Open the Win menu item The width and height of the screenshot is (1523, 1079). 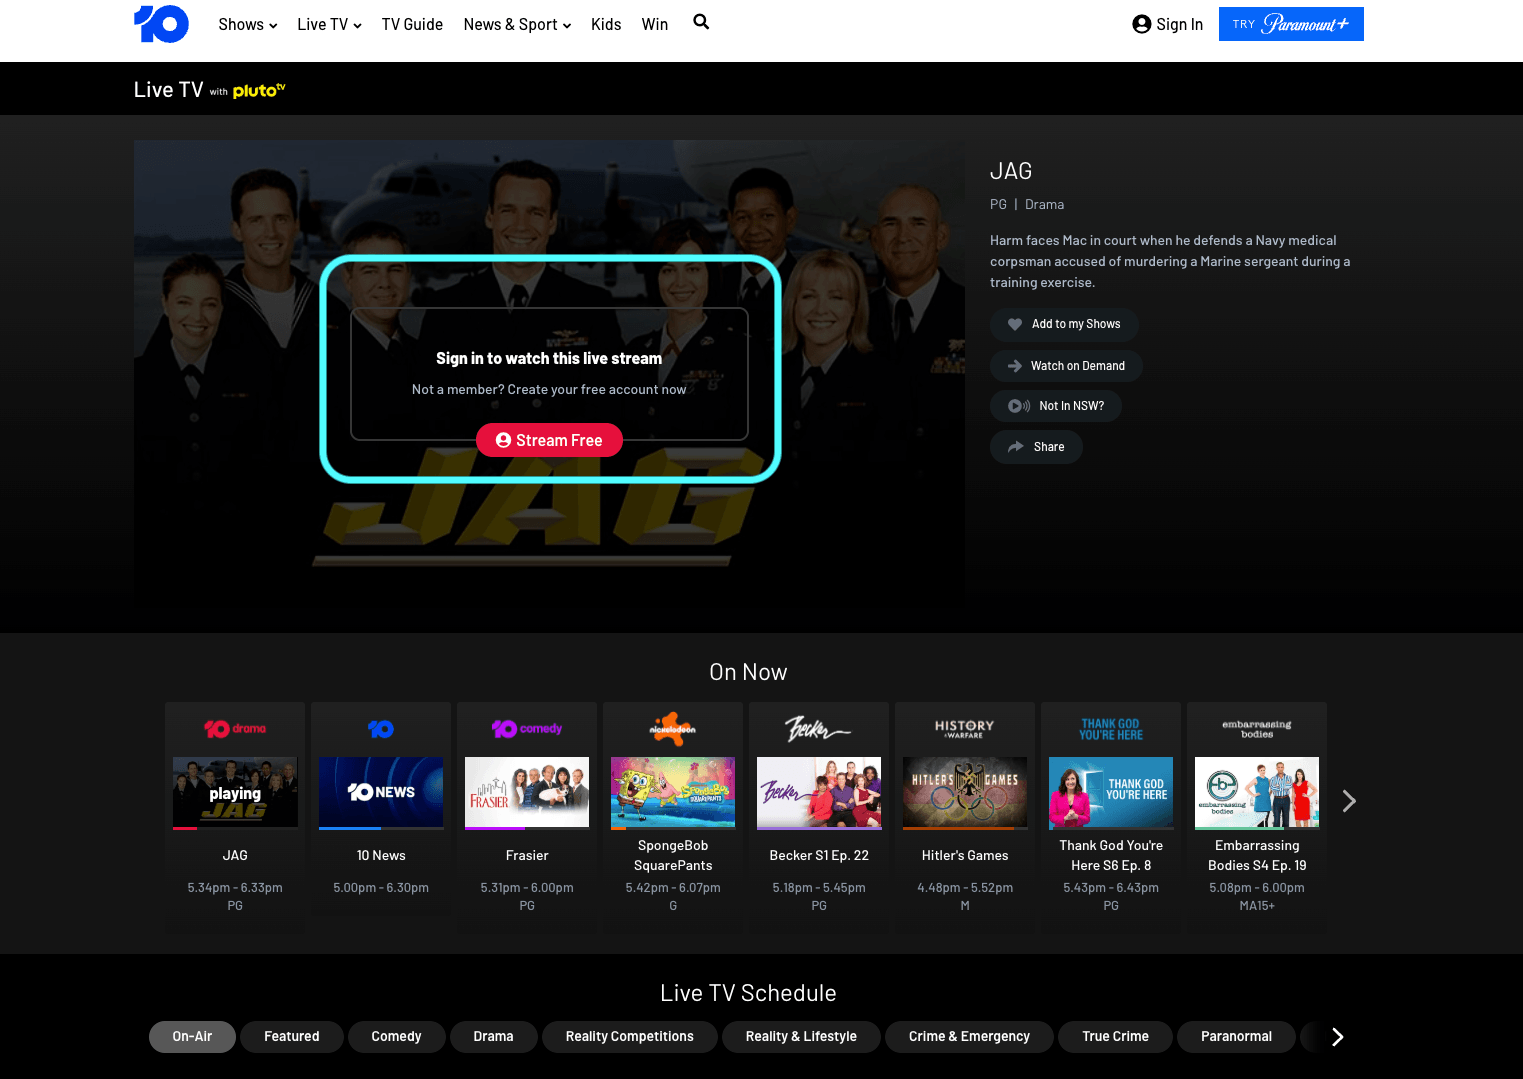(655, 25)
